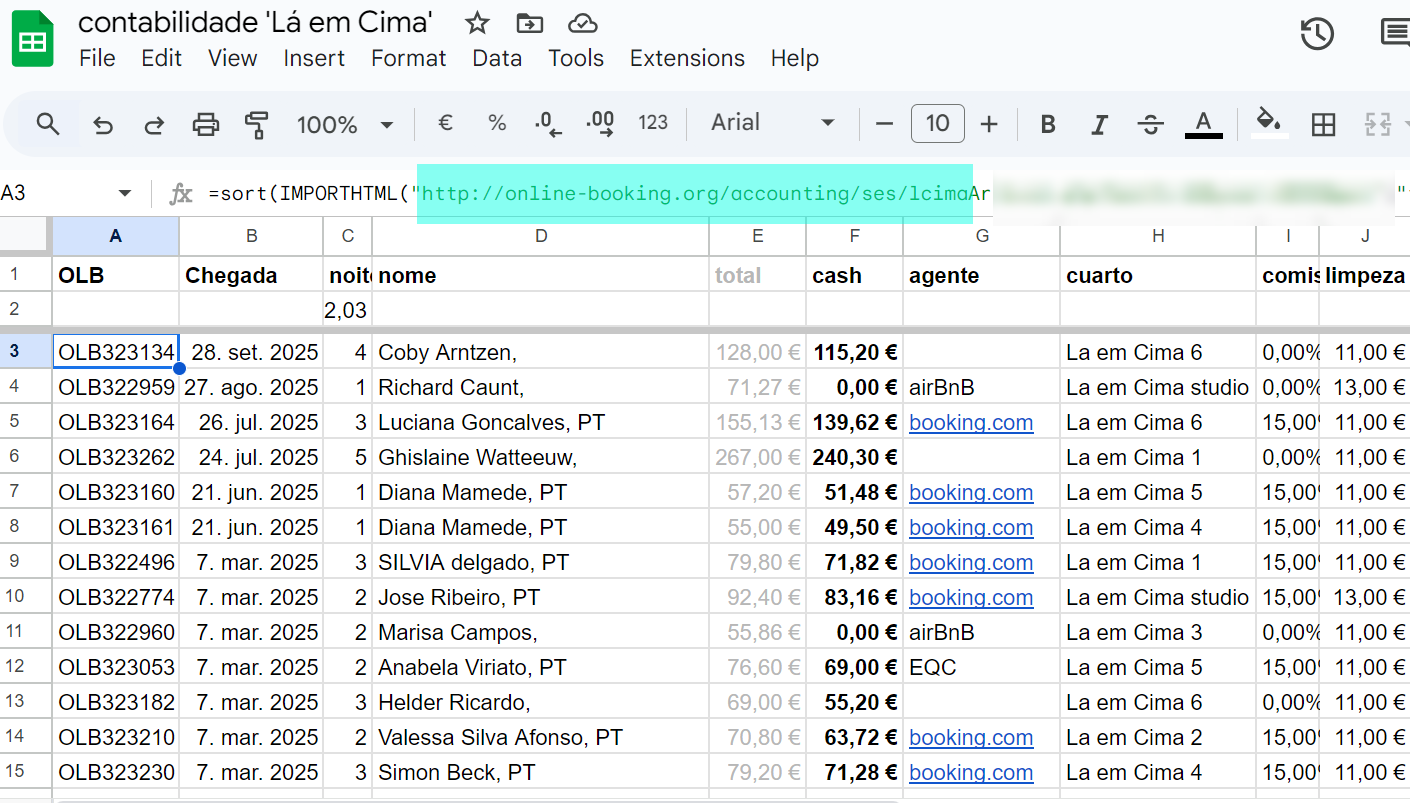The width and height of the screenshot is (1410, 803).
Task: Open booking.com link in Jose Ribeiro row
Action: pos(971,597)
